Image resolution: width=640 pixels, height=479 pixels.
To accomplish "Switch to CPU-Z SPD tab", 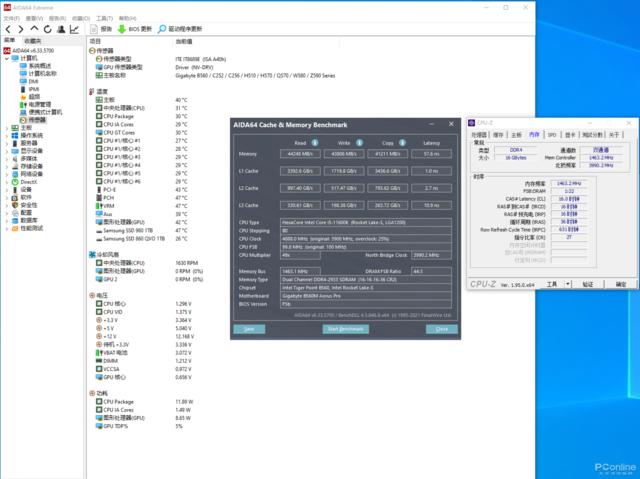I will (x=552, y=135).
